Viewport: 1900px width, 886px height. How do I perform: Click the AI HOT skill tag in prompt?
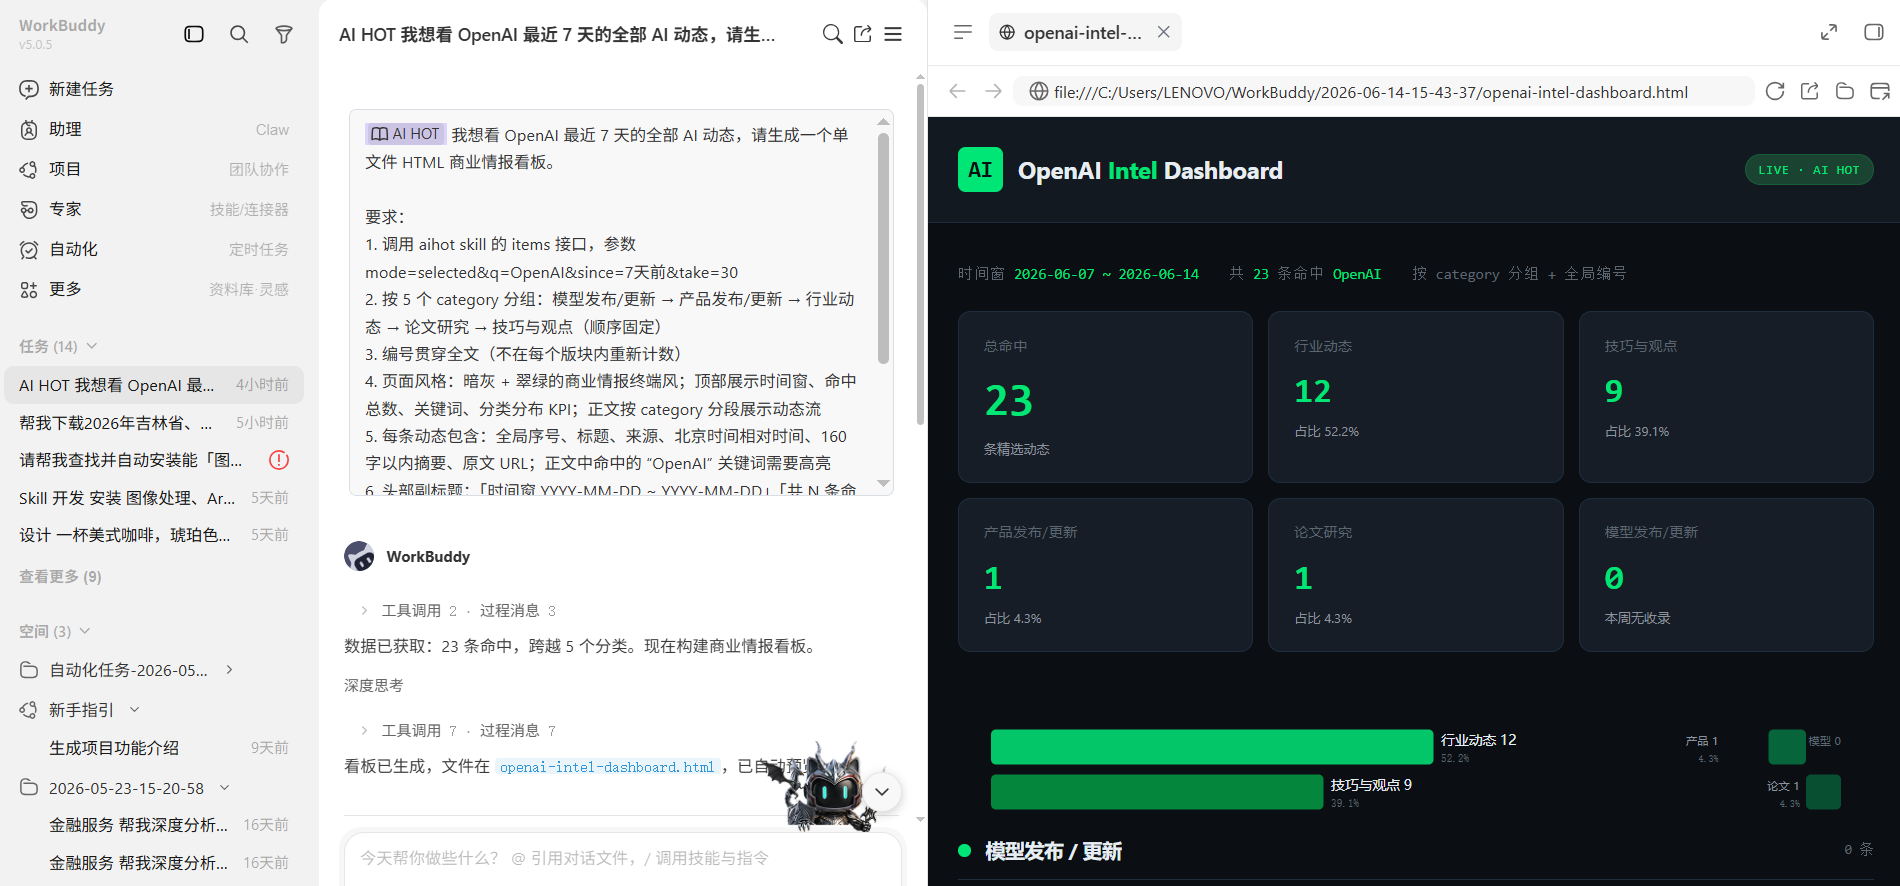point(405,134)
